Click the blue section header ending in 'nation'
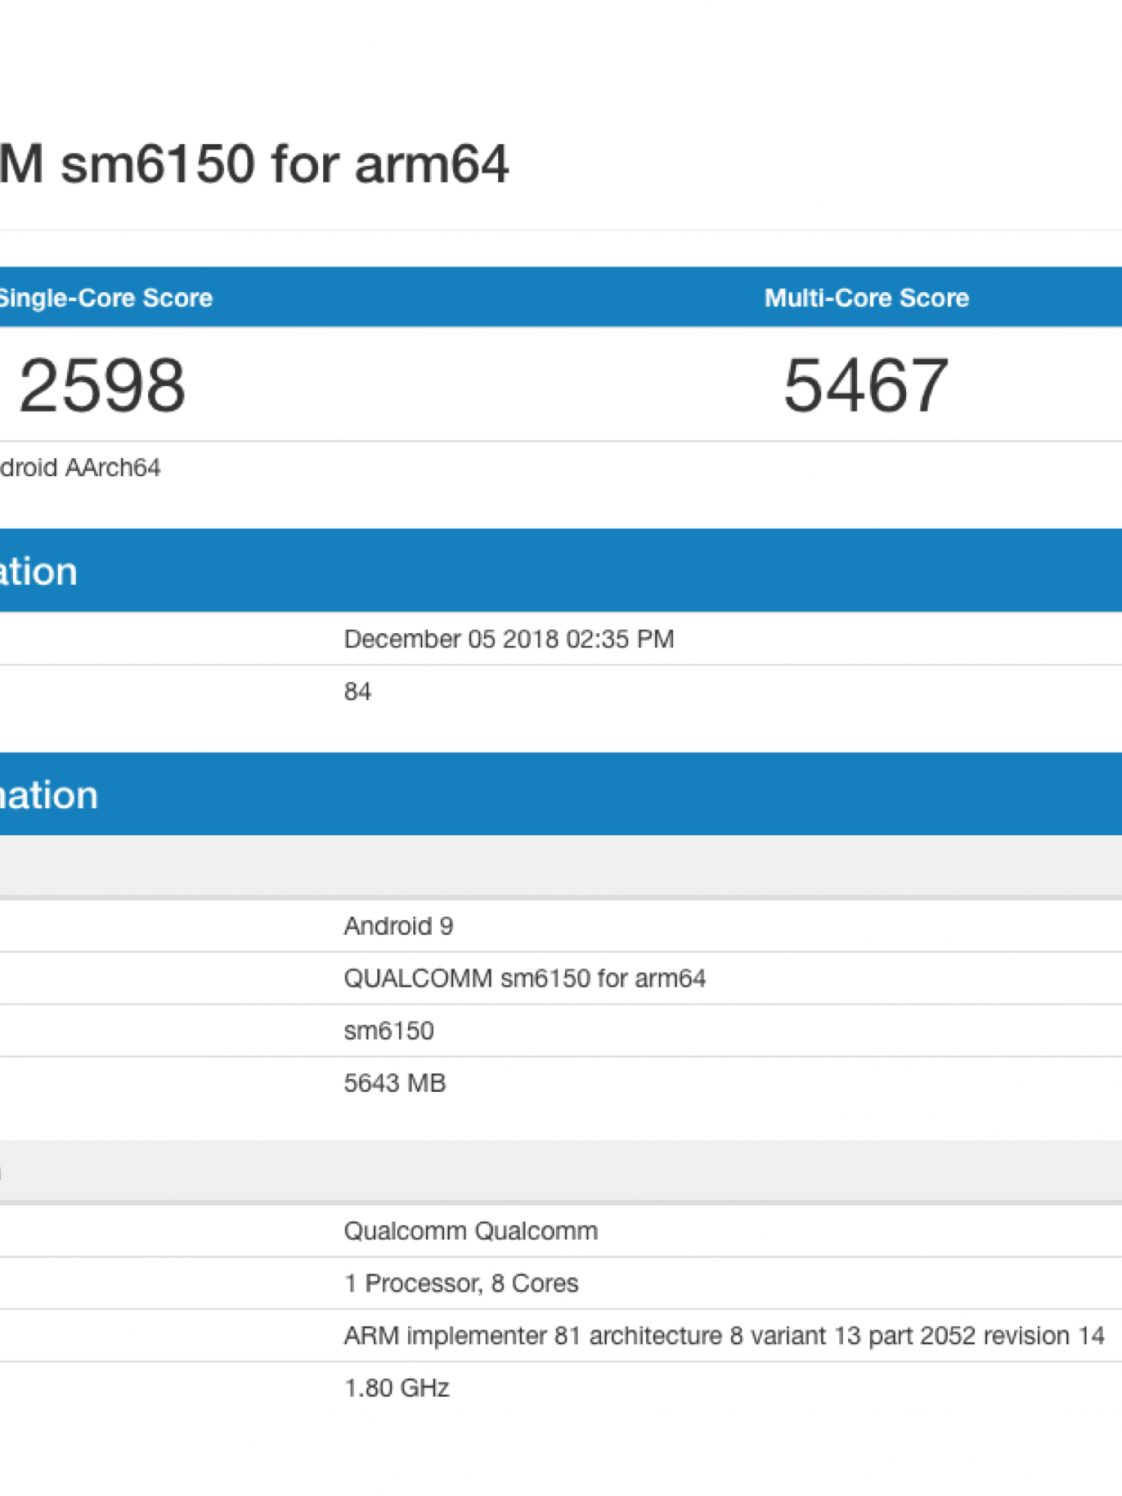Image resolution: width=1122 pixels, height=1496 pixels. click(x=50, y=795)
